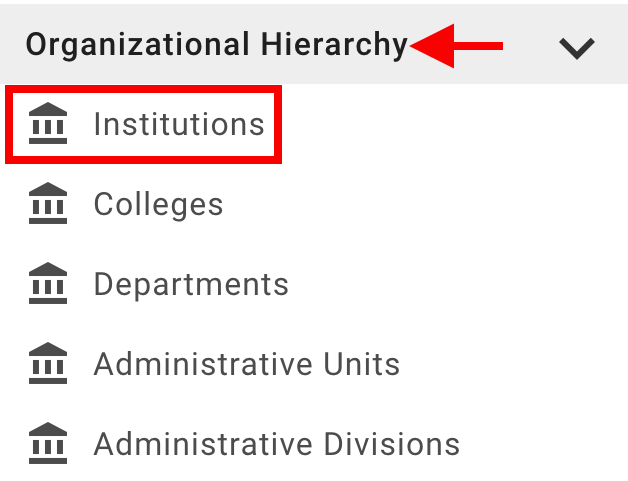Open the Administrative Units link
This screenshot has width=628, height=481.
[247, 364]
